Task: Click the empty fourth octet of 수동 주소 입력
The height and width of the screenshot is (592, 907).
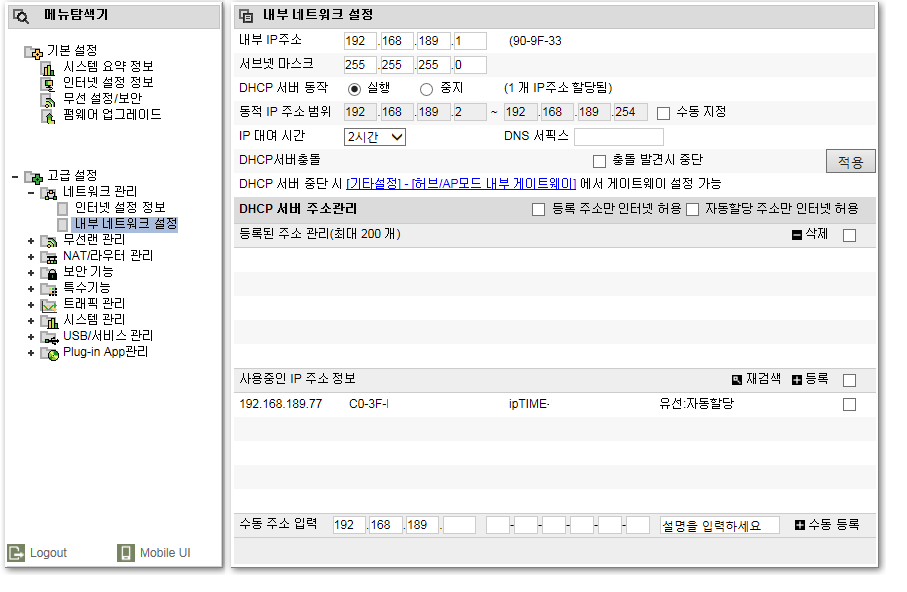Action: pos(459,525)
